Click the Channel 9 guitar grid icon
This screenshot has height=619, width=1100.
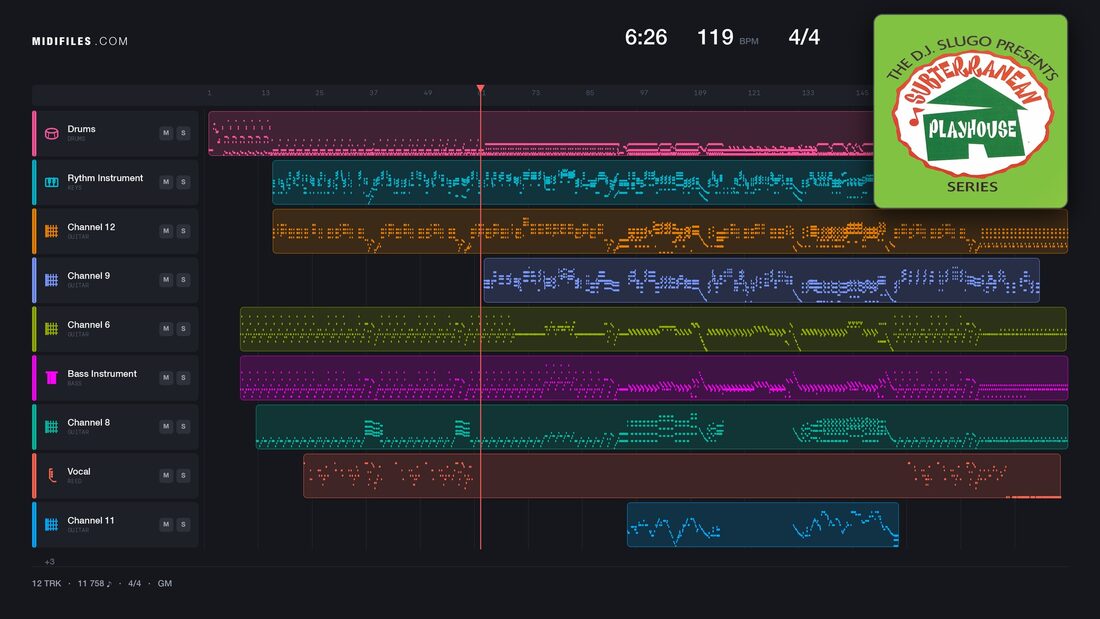51,280
